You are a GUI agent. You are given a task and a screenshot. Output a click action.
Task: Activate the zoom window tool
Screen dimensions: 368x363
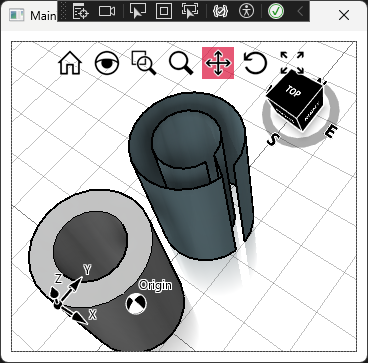[x=144, y=63]
